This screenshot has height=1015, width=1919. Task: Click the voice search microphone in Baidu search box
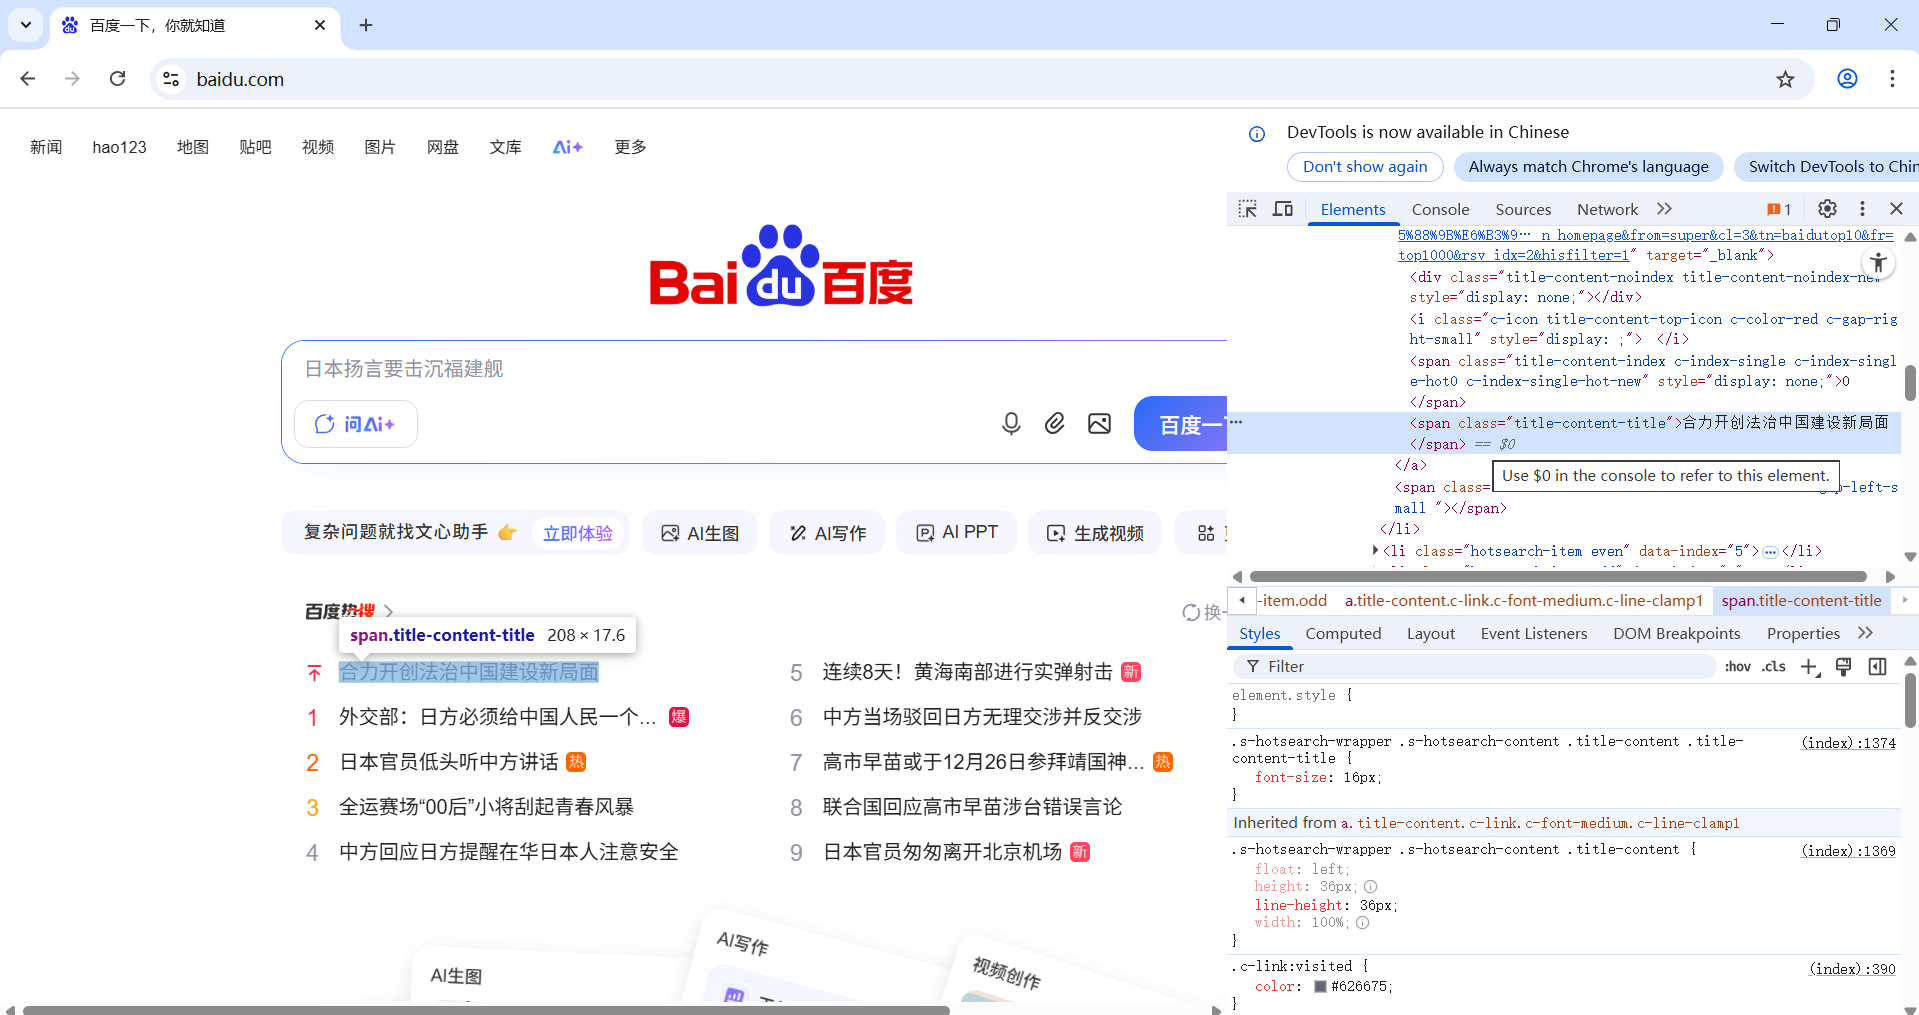(x=1011, y=423)
